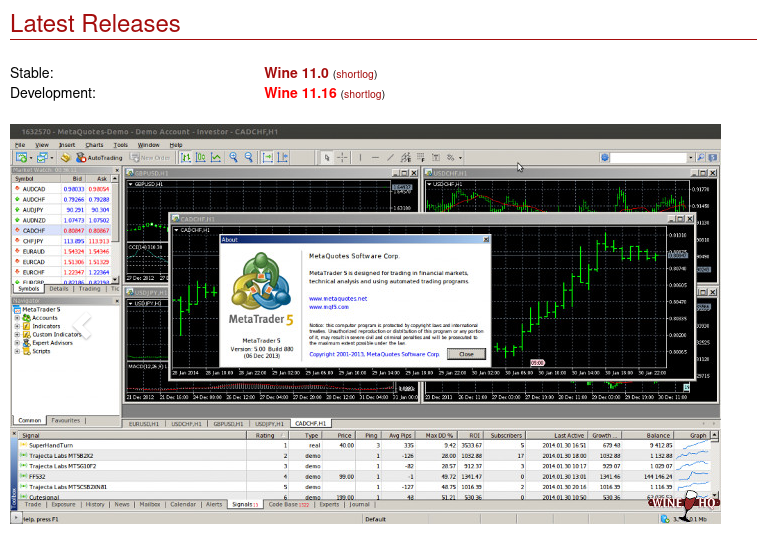
Task: Click the community chat icon at toolbar end
Action: [x=712, y=157]
